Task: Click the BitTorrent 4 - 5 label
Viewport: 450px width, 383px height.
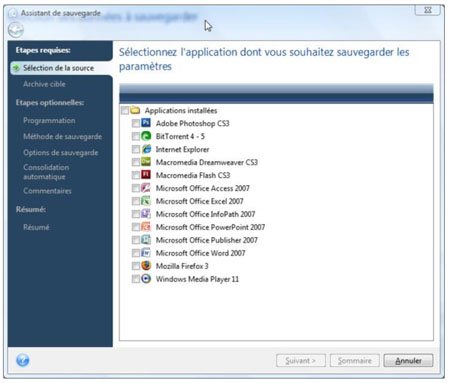Action: pos(180,136)
